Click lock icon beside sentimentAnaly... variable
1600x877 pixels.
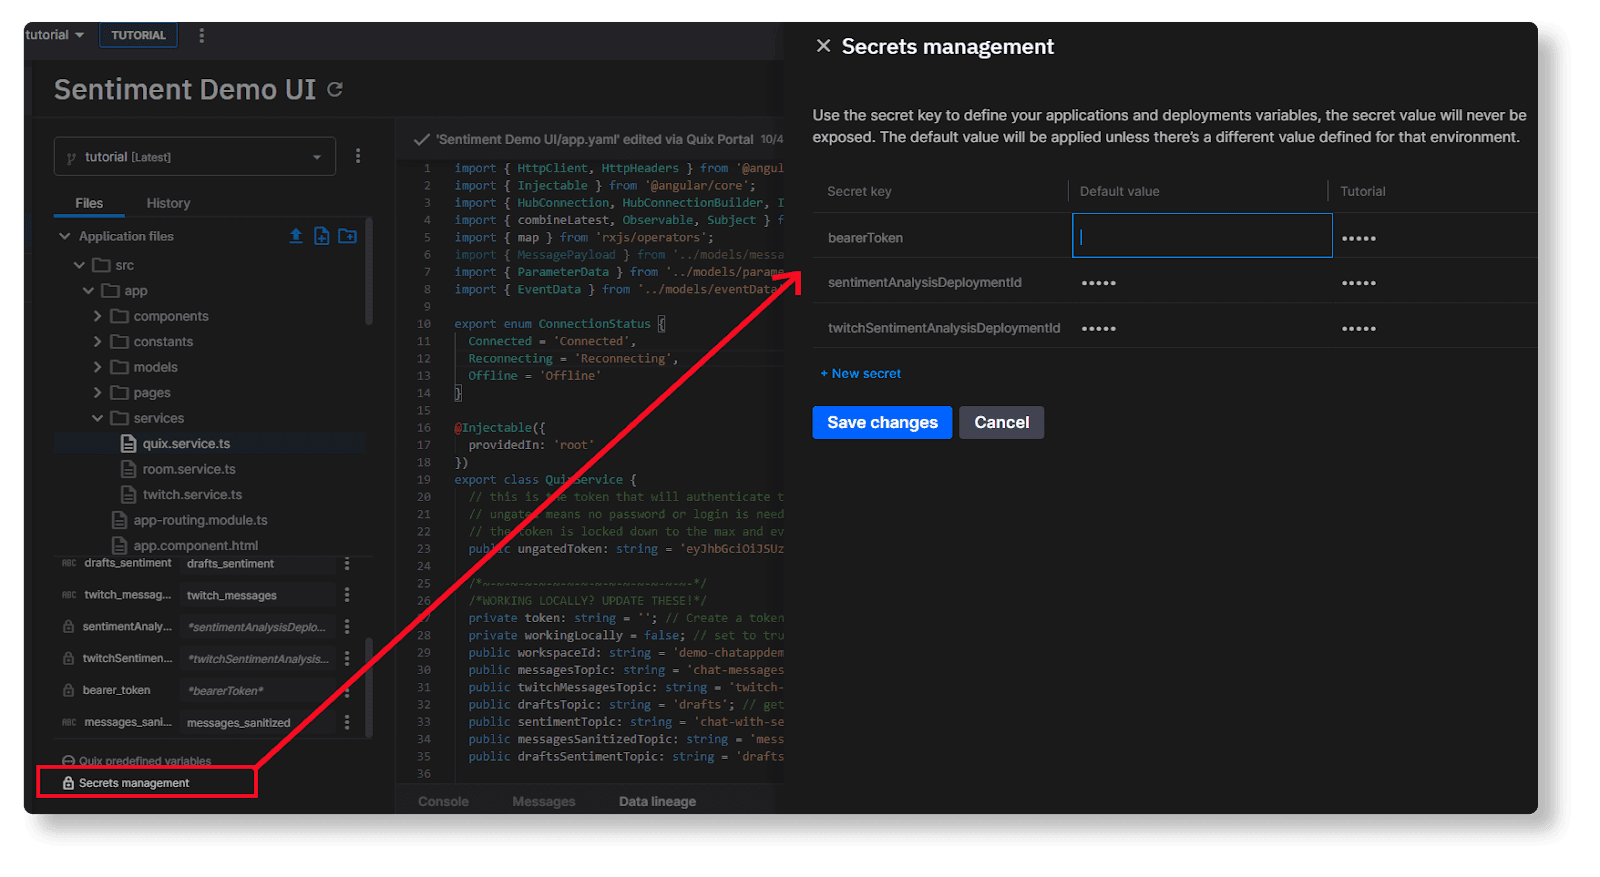(69, 627)
